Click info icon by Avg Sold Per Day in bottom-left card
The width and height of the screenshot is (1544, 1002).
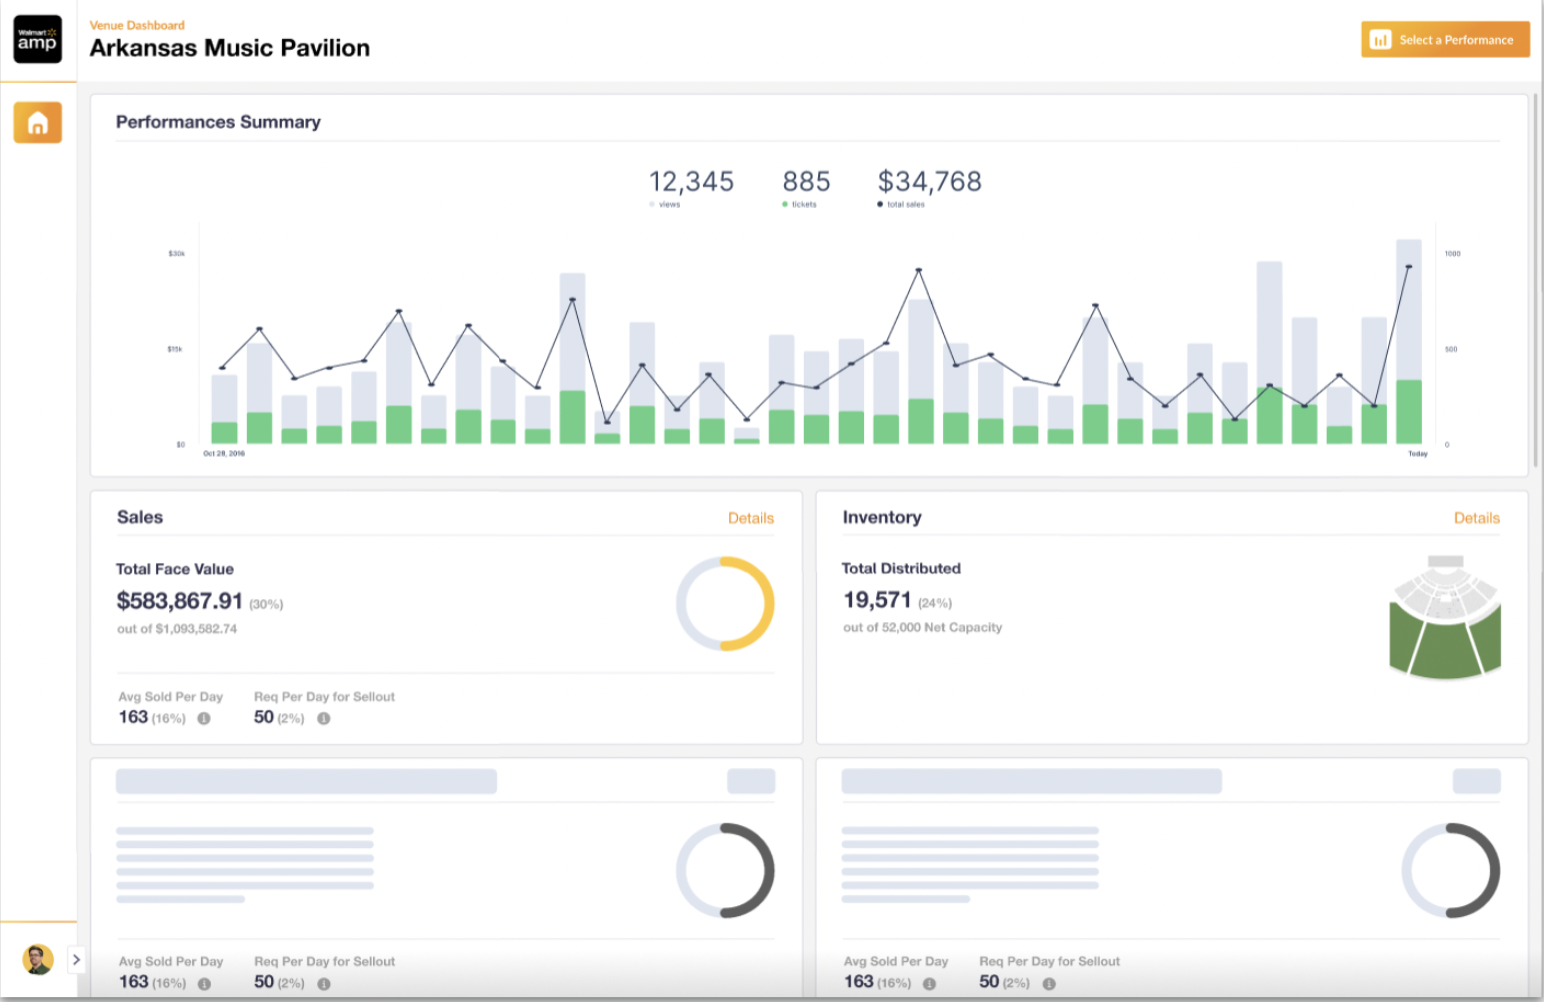[204, 984]
